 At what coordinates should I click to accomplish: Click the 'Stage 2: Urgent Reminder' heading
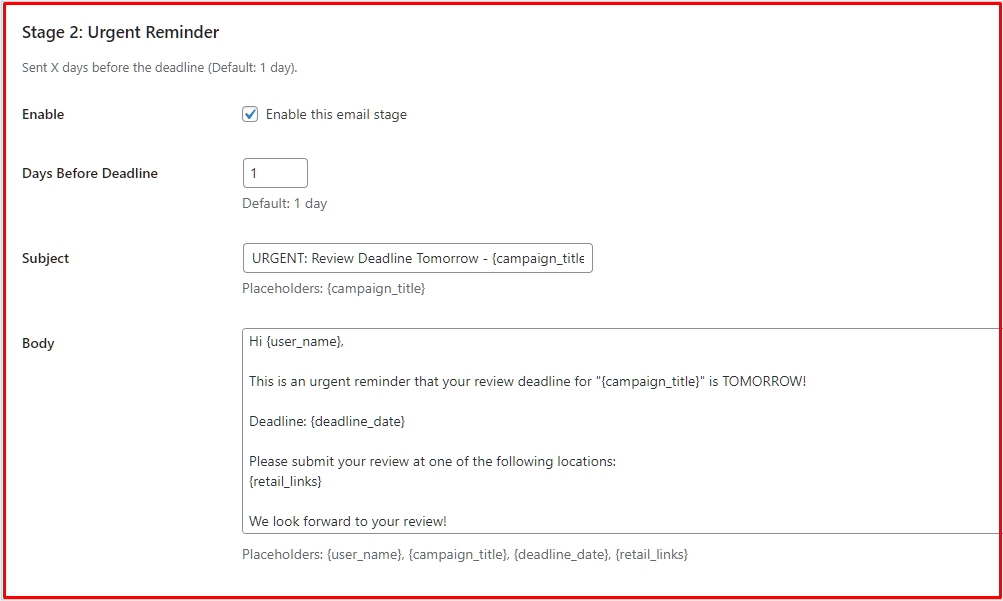[x=120, y=32]
